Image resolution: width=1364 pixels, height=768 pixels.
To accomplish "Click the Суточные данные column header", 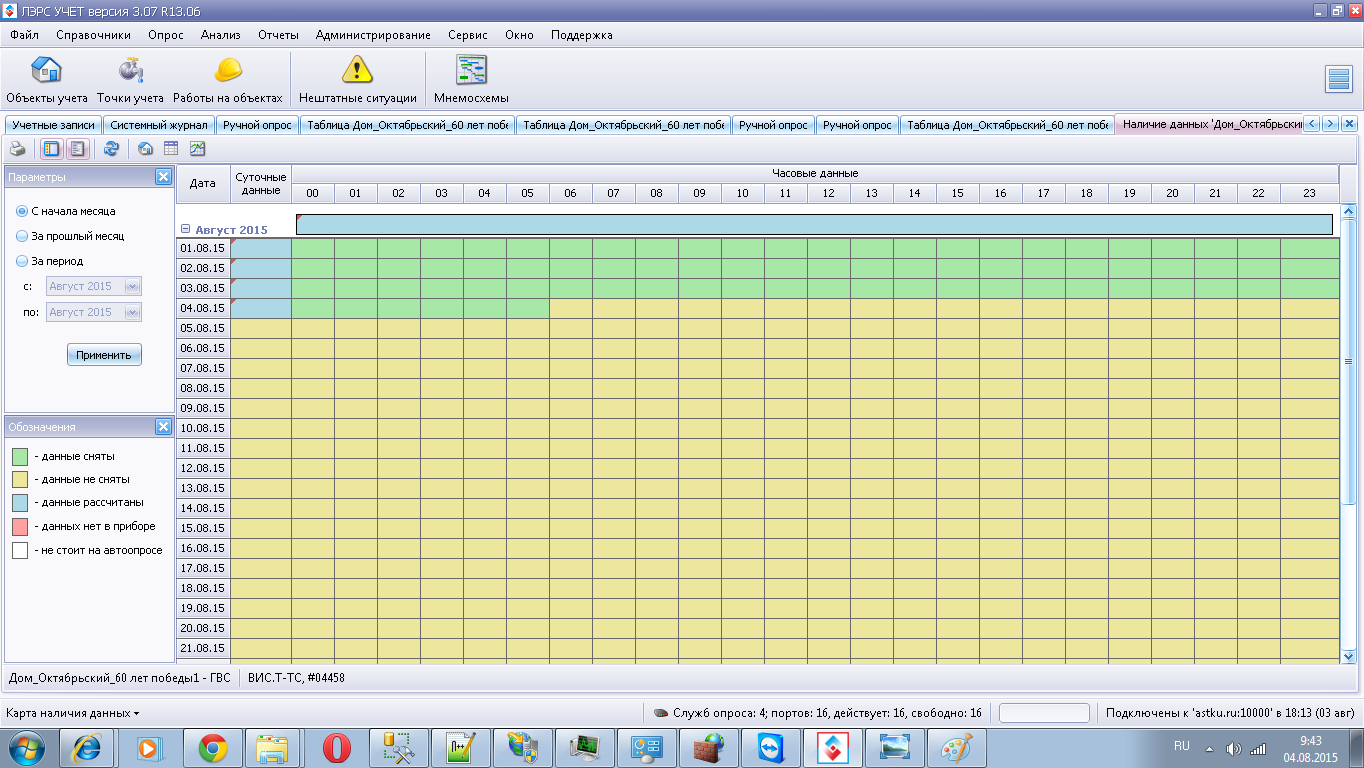I will 261,184.
